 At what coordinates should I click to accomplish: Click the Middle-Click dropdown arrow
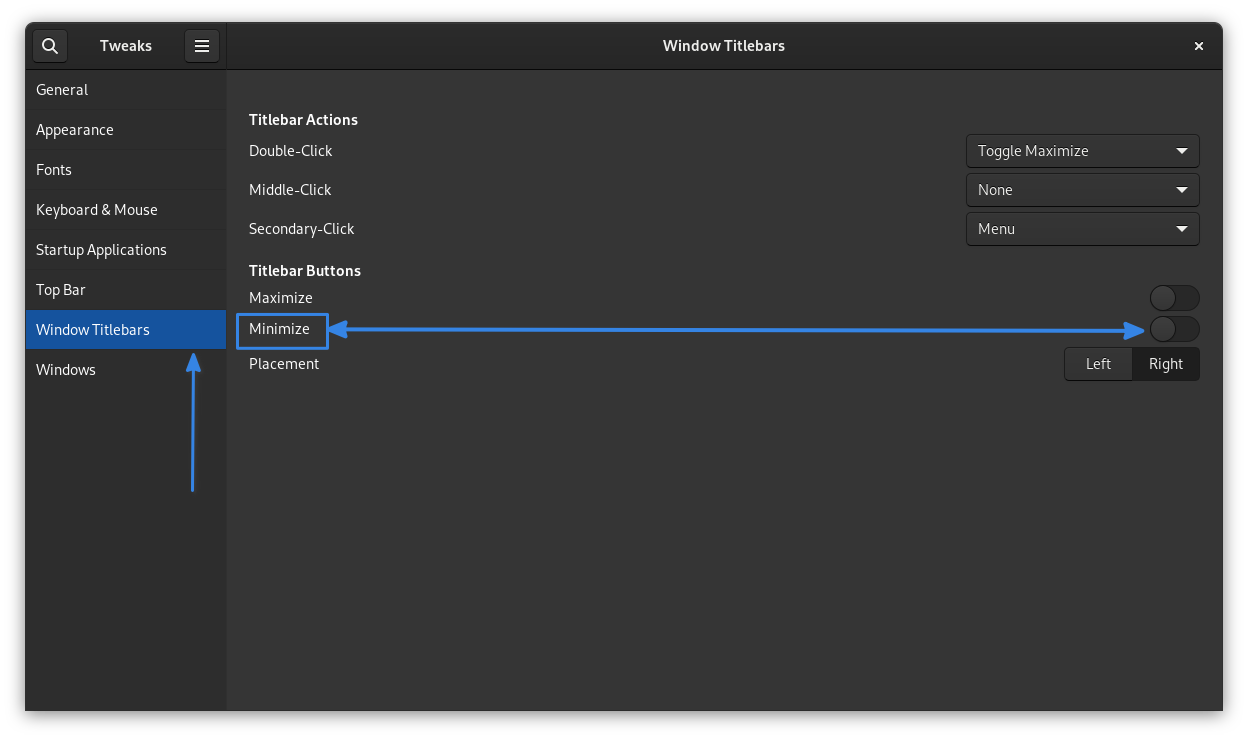click(1182, 190)
